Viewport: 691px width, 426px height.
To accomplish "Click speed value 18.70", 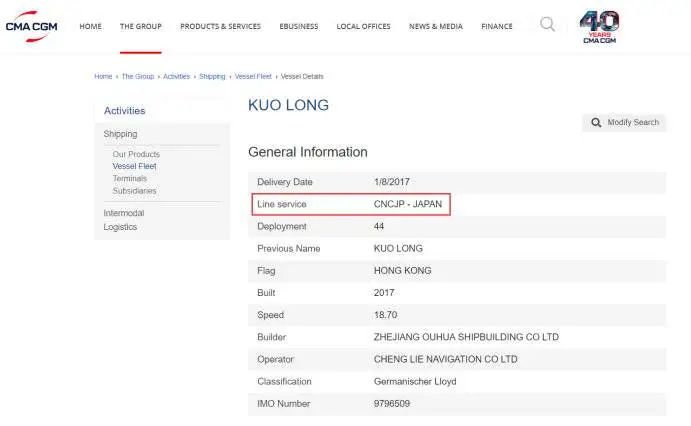I will pos(386,315).
